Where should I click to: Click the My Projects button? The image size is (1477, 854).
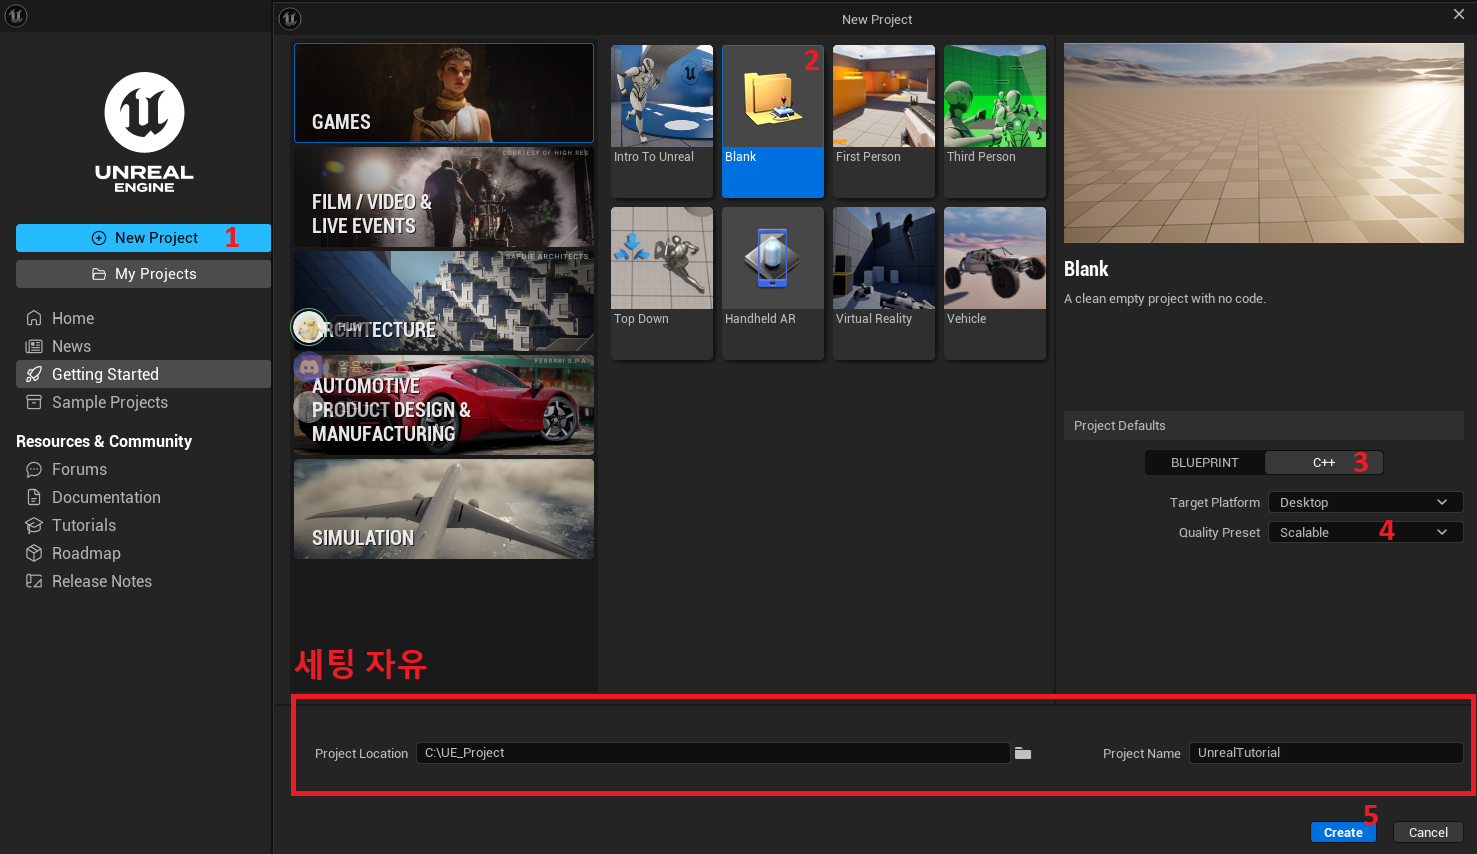click(143, 274)
